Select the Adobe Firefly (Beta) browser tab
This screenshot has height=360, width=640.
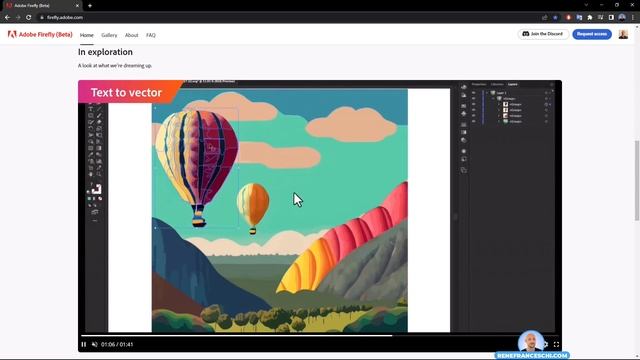pos(41,6)
